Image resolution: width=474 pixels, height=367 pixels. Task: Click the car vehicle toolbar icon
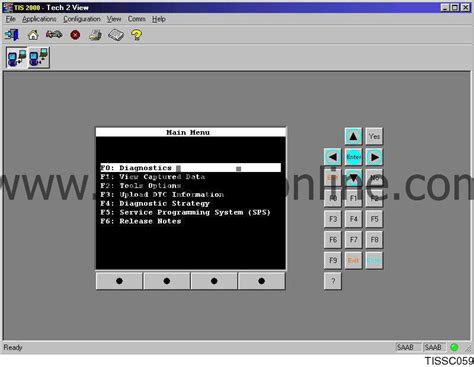[54, 34]
